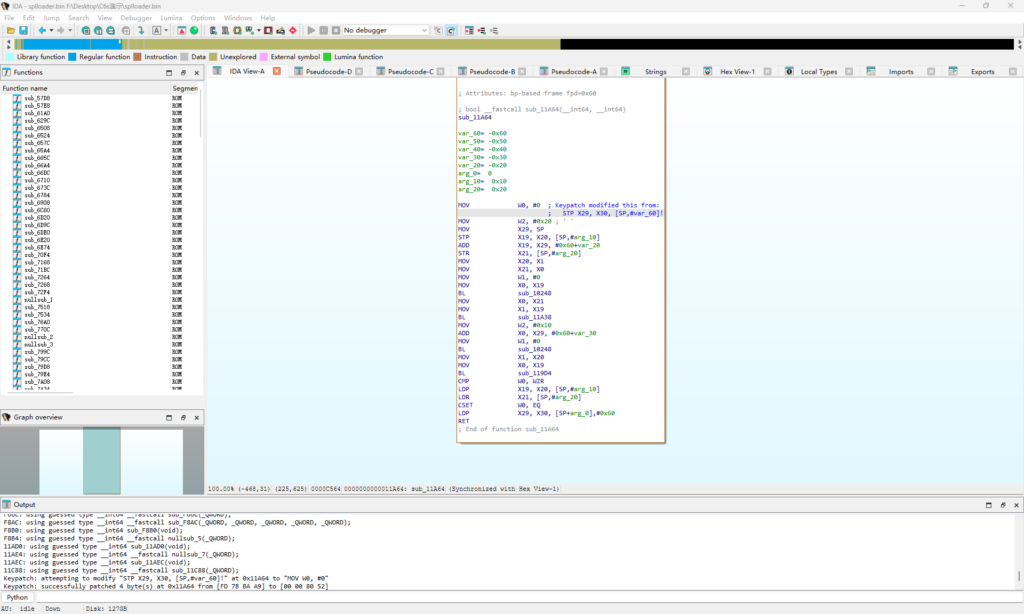Image resolution: width=1024 pixels, height=614 pixels.
Task: Select the Stop process debugger icon
Action: (x=335, y=30)
